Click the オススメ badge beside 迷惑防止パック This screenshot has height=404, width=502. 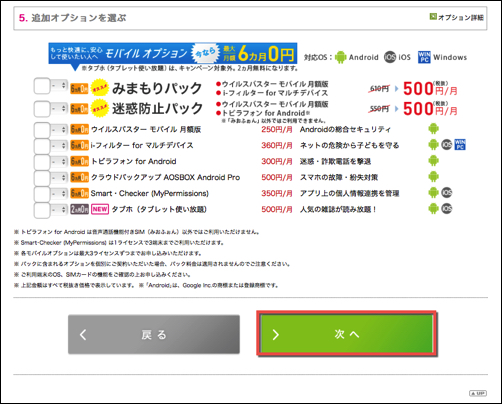100,109
